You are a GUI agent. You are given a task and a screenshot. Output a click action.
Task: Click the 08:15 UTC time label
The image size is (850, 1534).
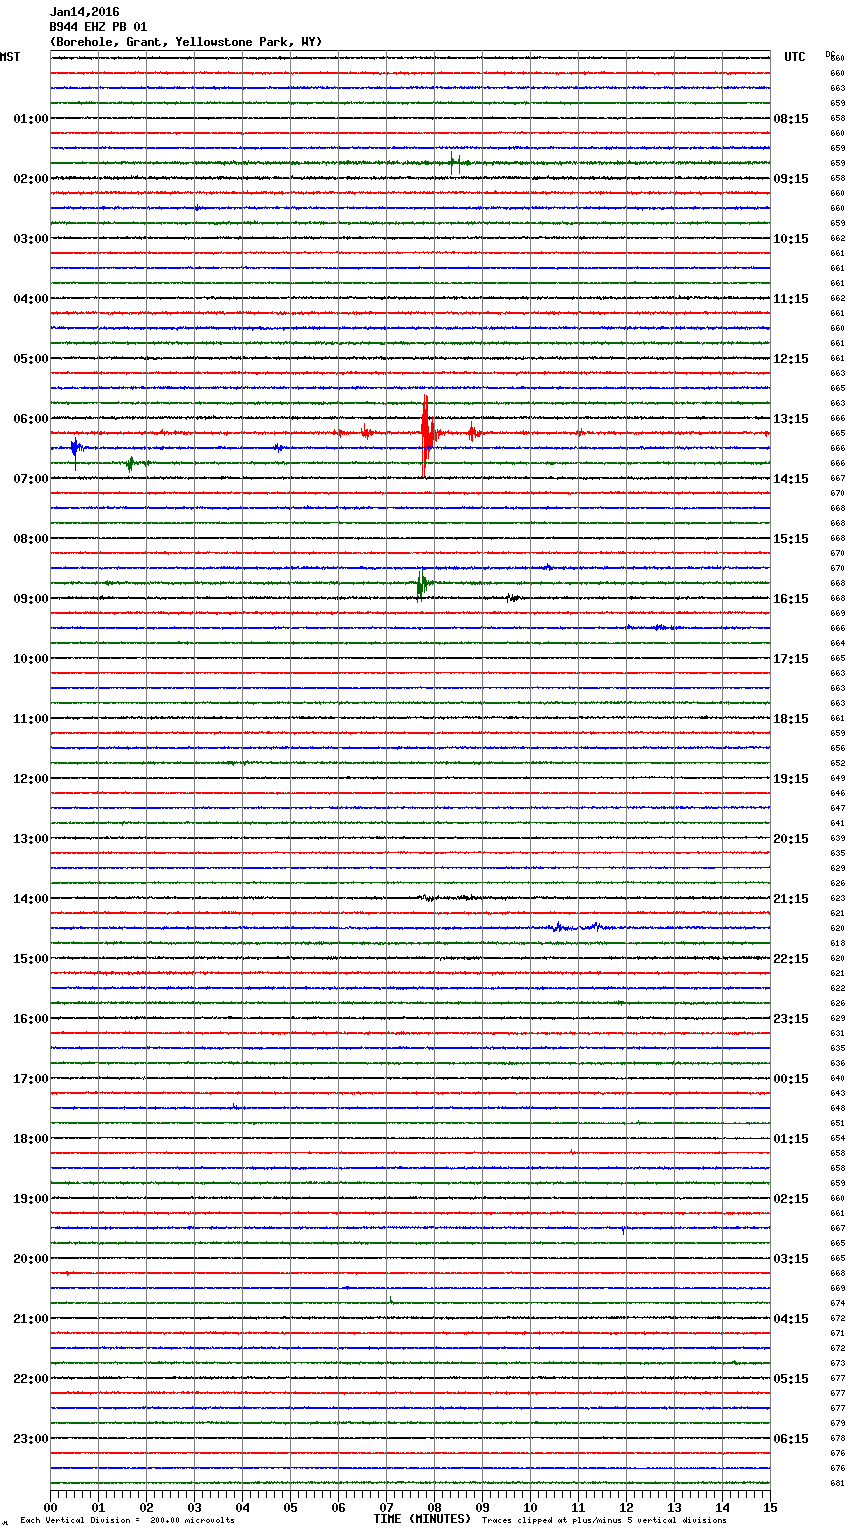pyautogui.click(x=791, y=119)
